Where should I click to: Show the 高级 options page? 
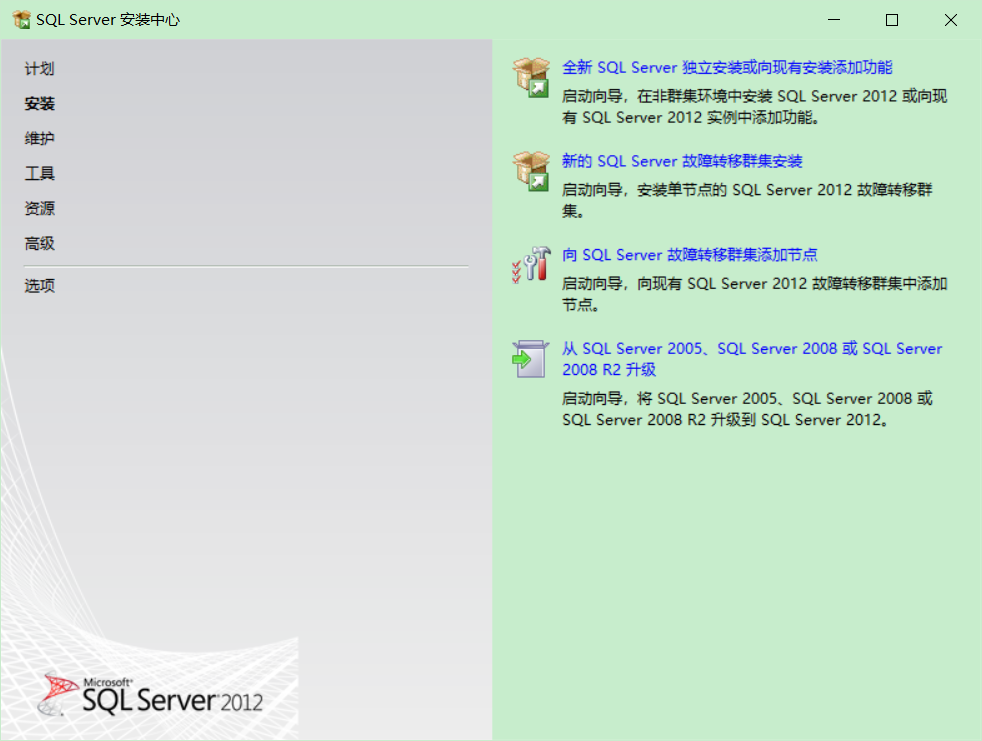[39, 244]
